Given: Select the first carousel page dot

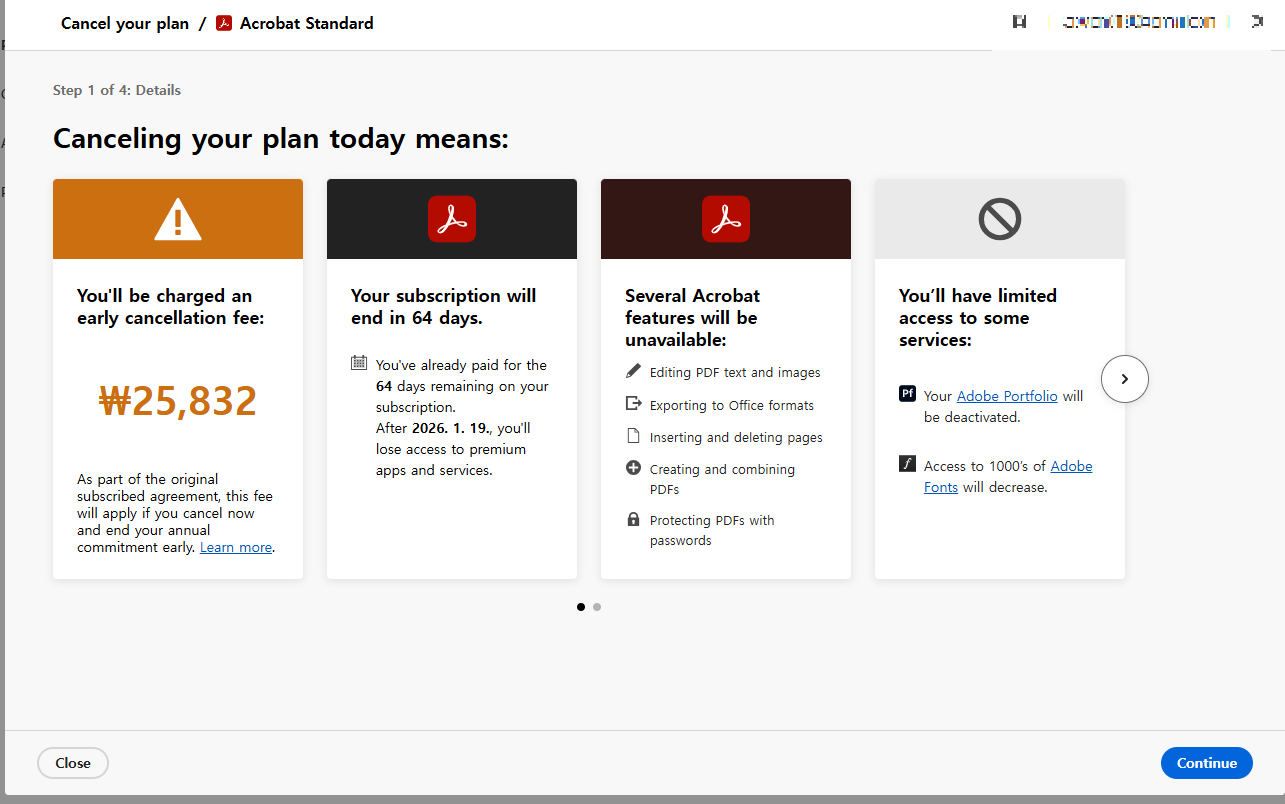Looking at the screenshot, I should pos(581,607).
